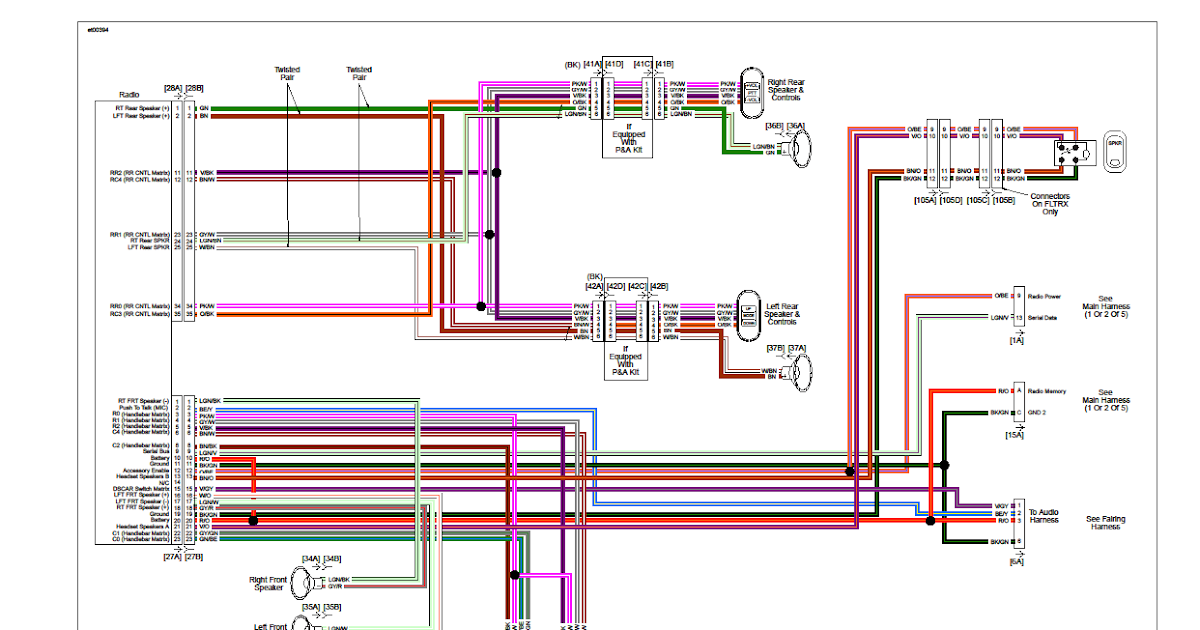1200x630 pixels.
Task: Click the Radio component label
Action: [130, 95]
